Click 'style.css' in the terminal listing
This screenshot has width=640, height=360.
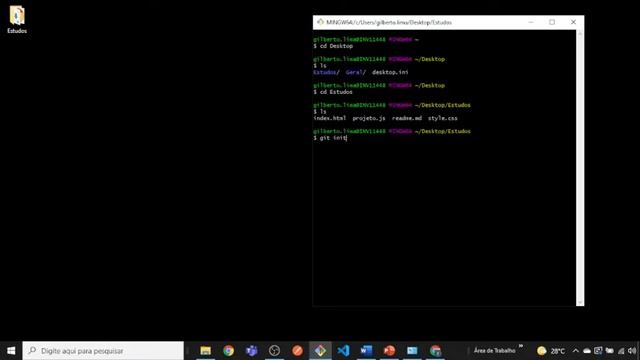(442, 118)
